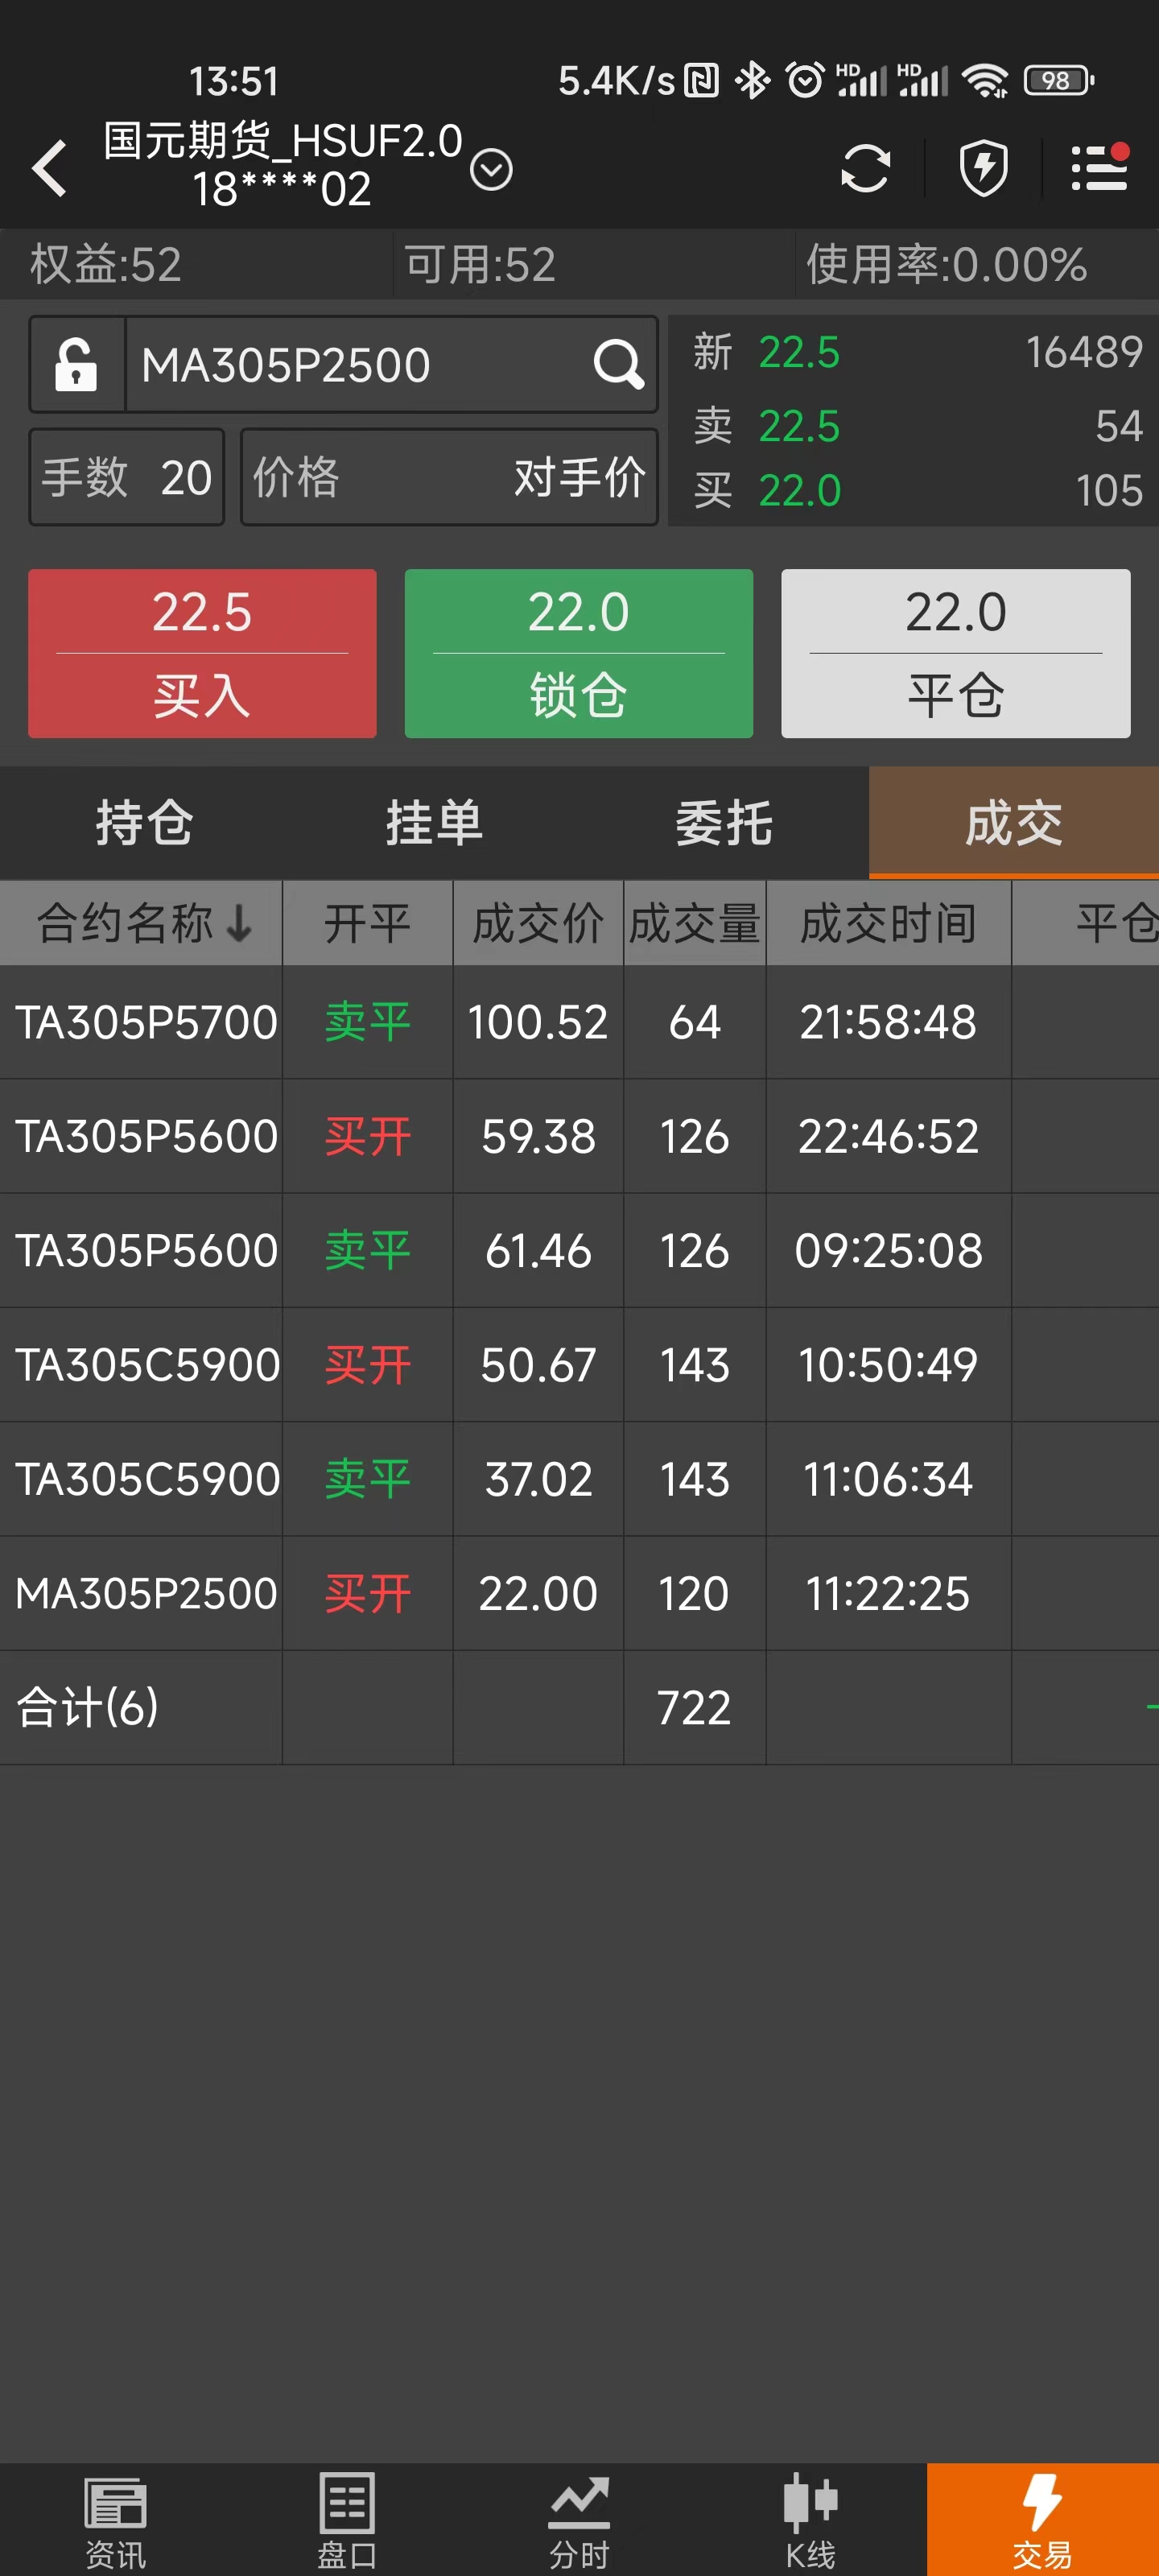The height and width of the screenshot is (2576, 1159).
Task: Tap the 新 latest price 22.5
Action: [799, 352]
